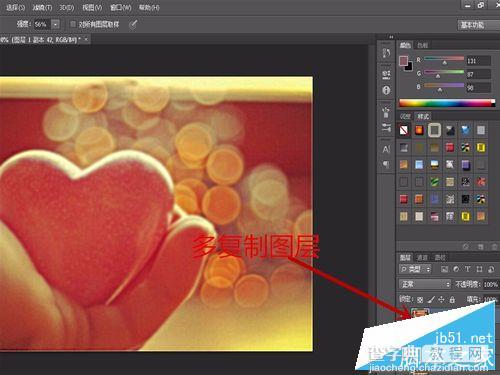Image resolution: width=500 pixels, height=375 pixels.
Task: Click the R red channel slider
Action: click(444, 59)
